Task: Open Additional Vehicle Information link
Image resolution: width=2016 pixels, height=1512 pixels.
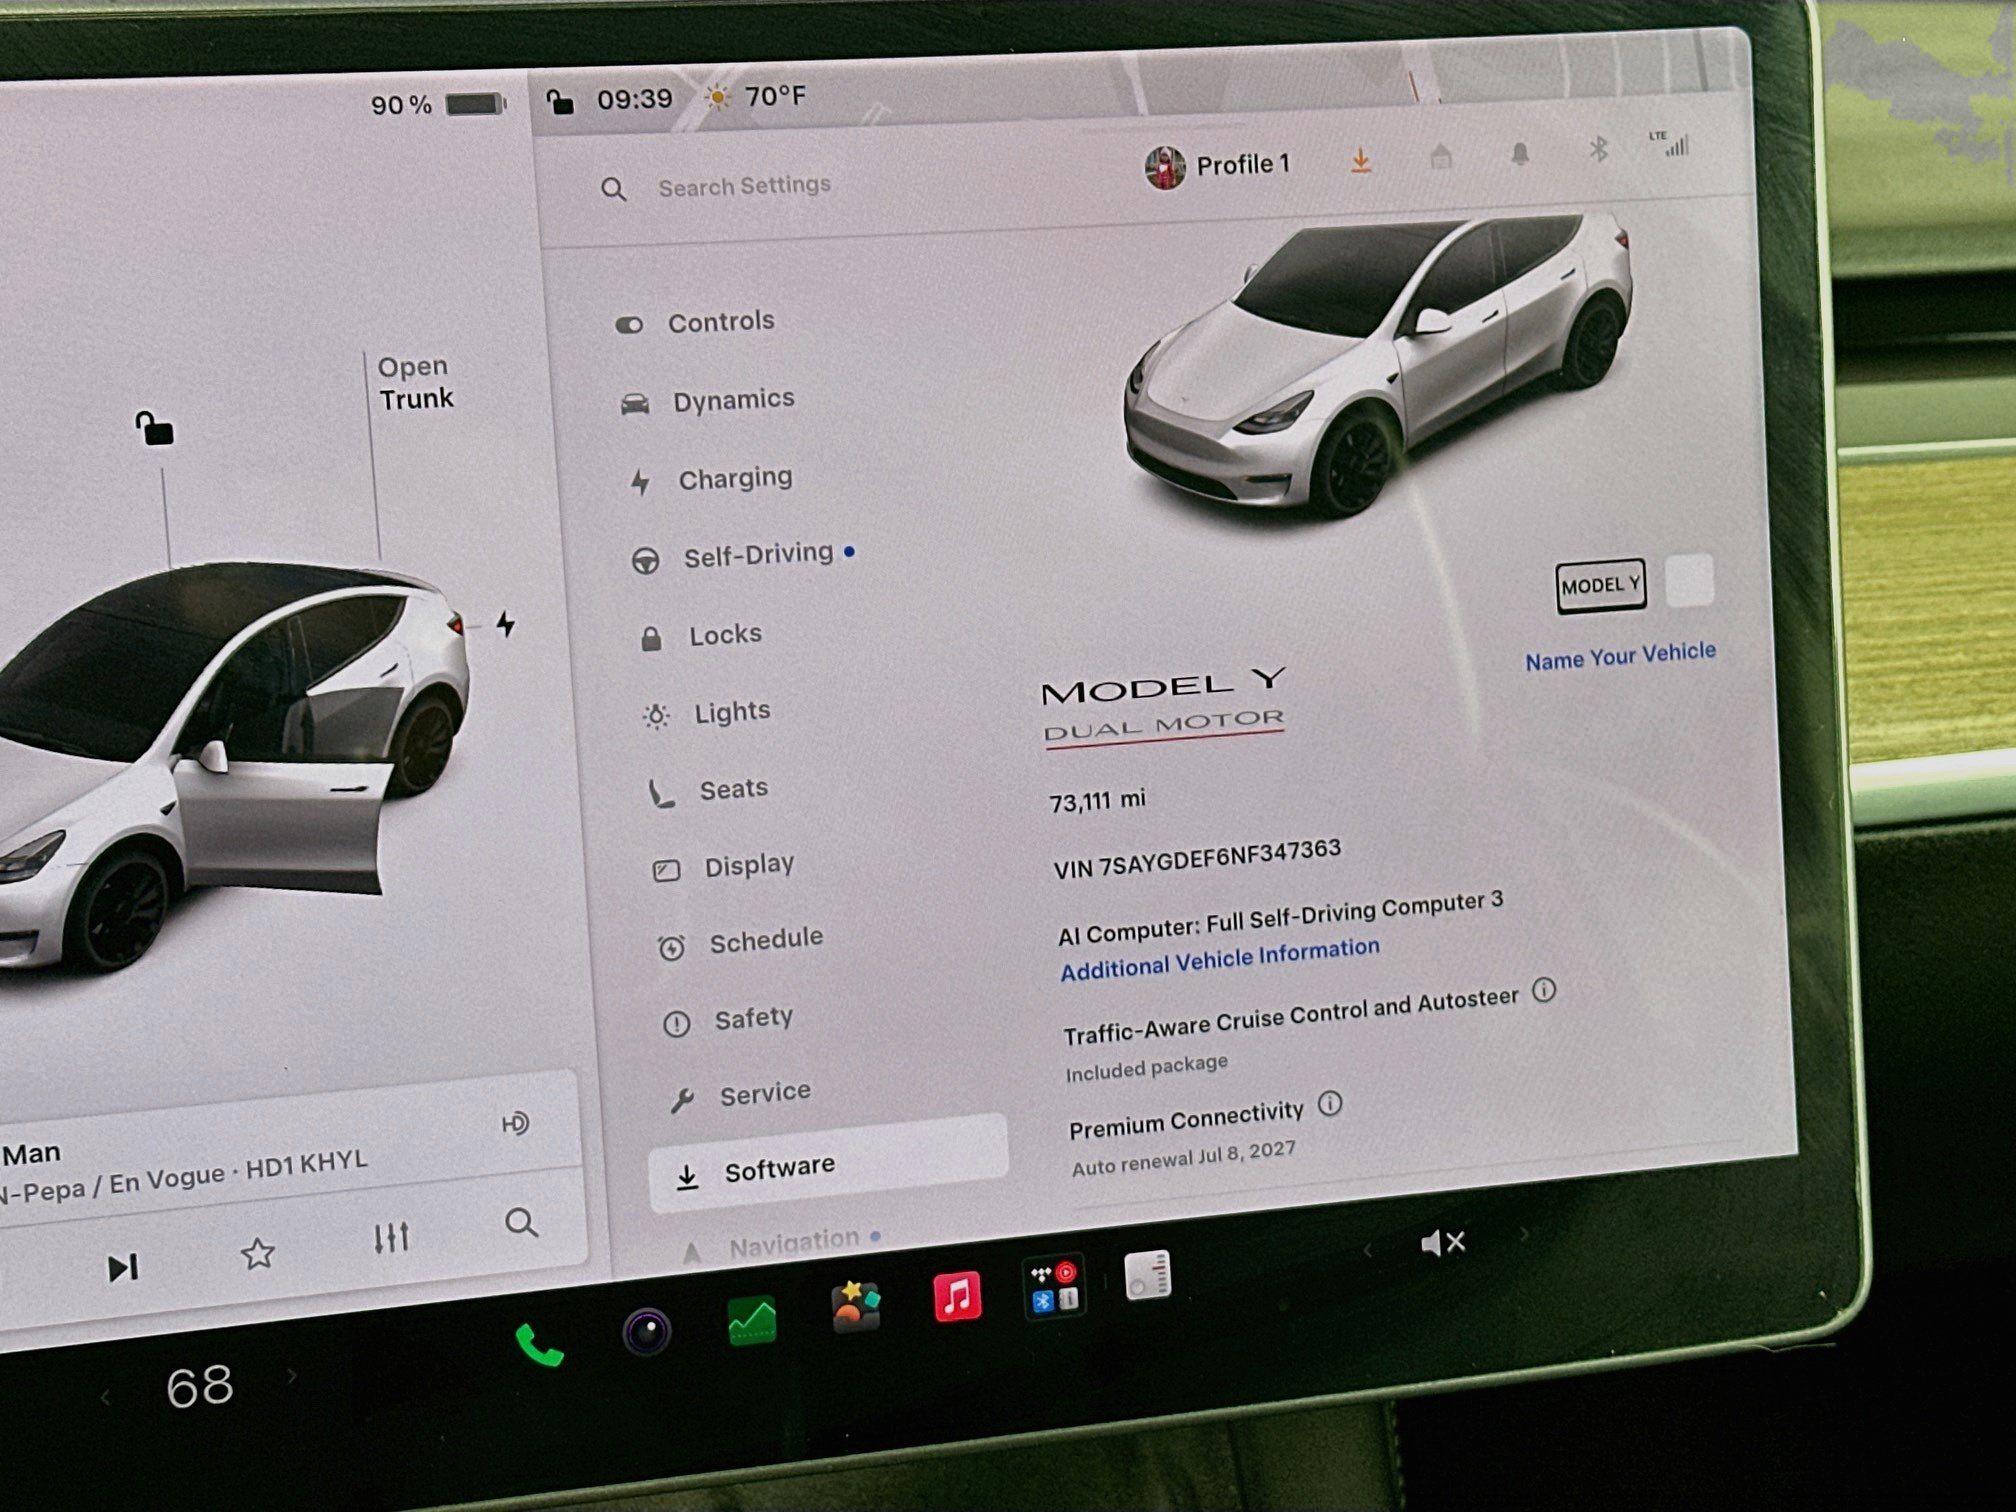Action: [1220, 958]
